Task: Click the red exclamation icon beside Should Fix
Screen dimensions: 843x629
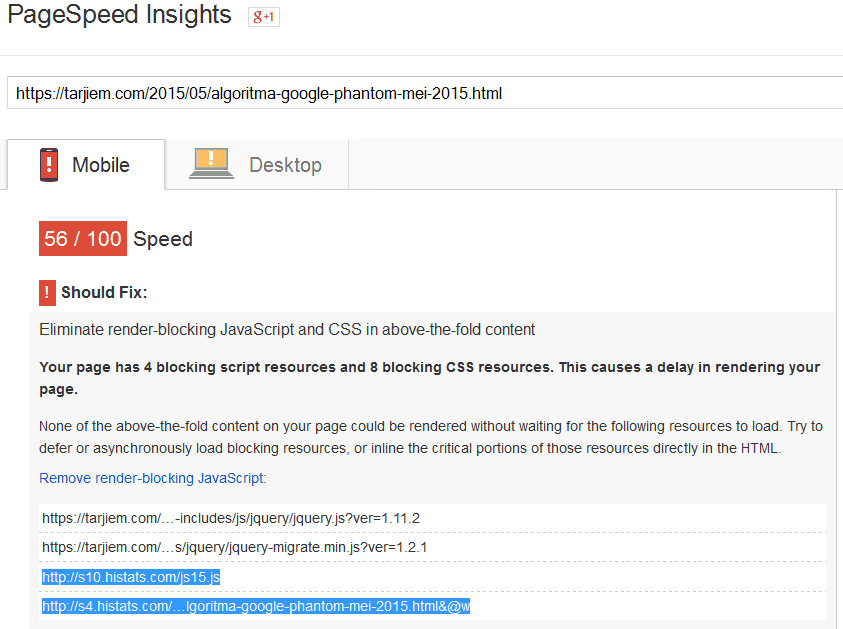Action: click(47, 293)
